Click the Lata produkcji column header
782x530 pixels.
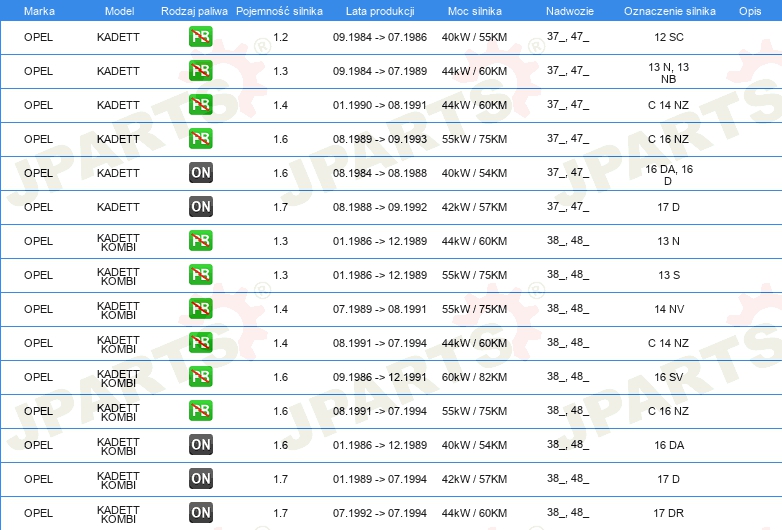coord(380,11)
